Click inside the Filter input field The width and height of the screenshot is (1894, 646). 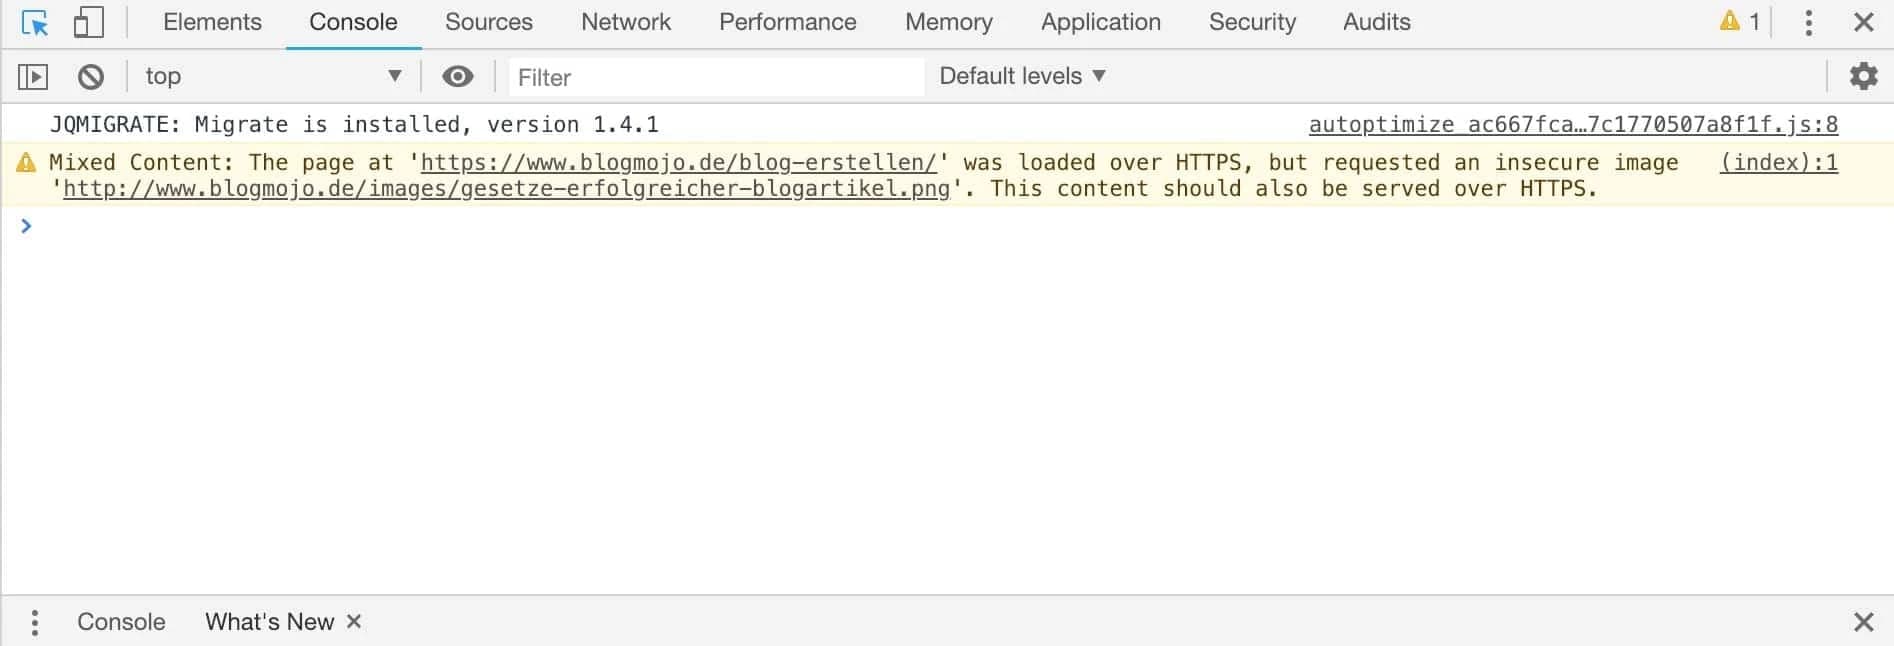pos(715,77)
